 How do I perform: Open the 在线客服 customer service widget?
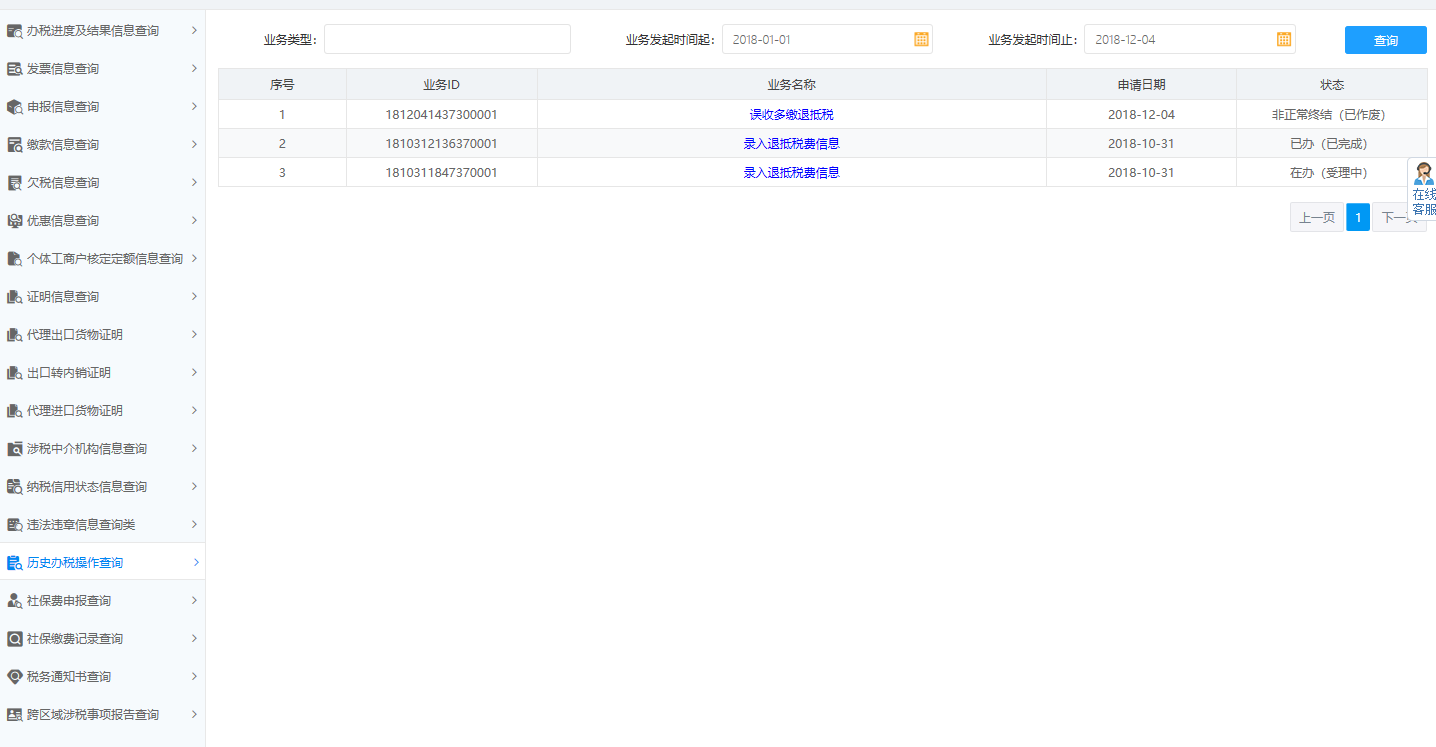click(x=1423, y=182)
